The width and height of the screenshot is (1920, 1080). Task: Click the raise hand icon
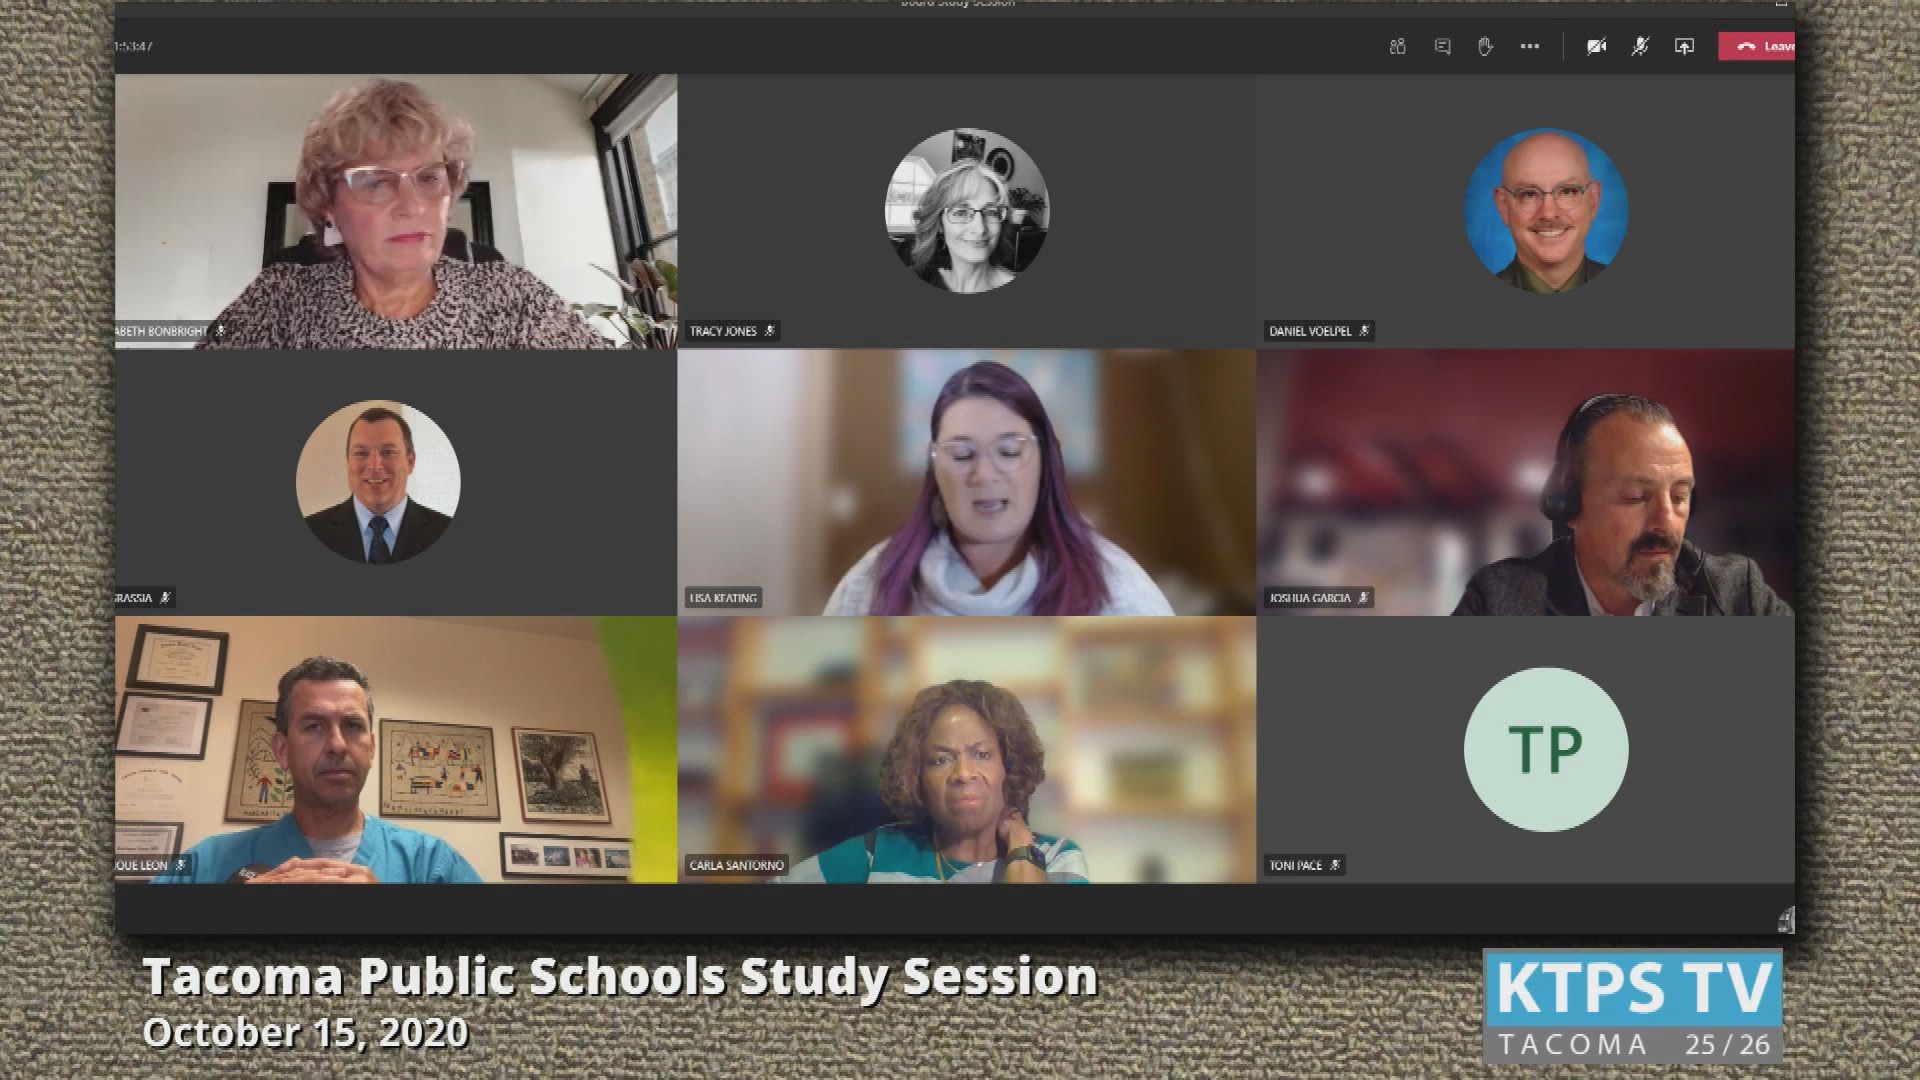coord(1485,46)
